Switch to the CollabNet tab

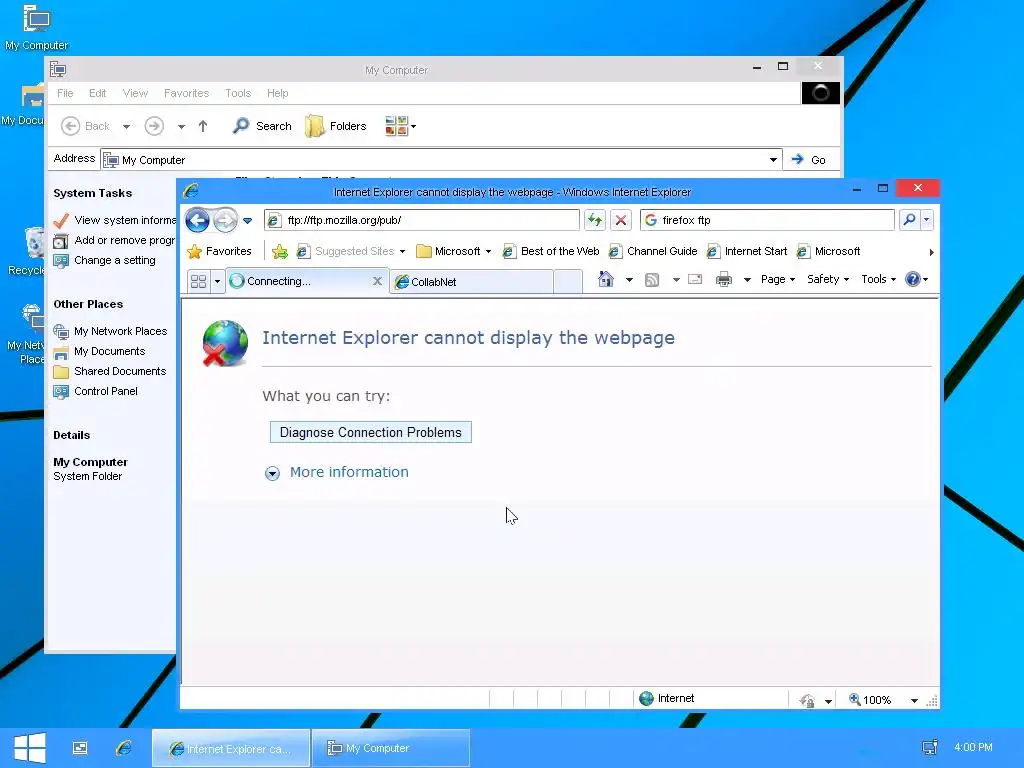471,282
